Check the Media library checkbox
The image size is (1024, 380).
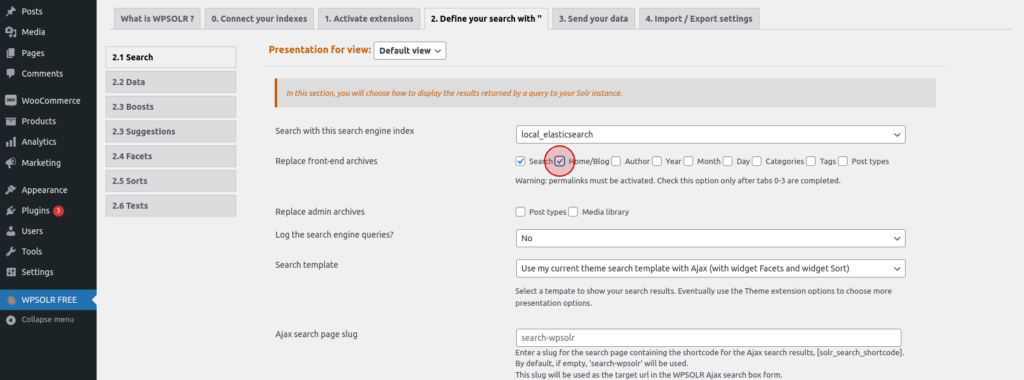point(573,212)
